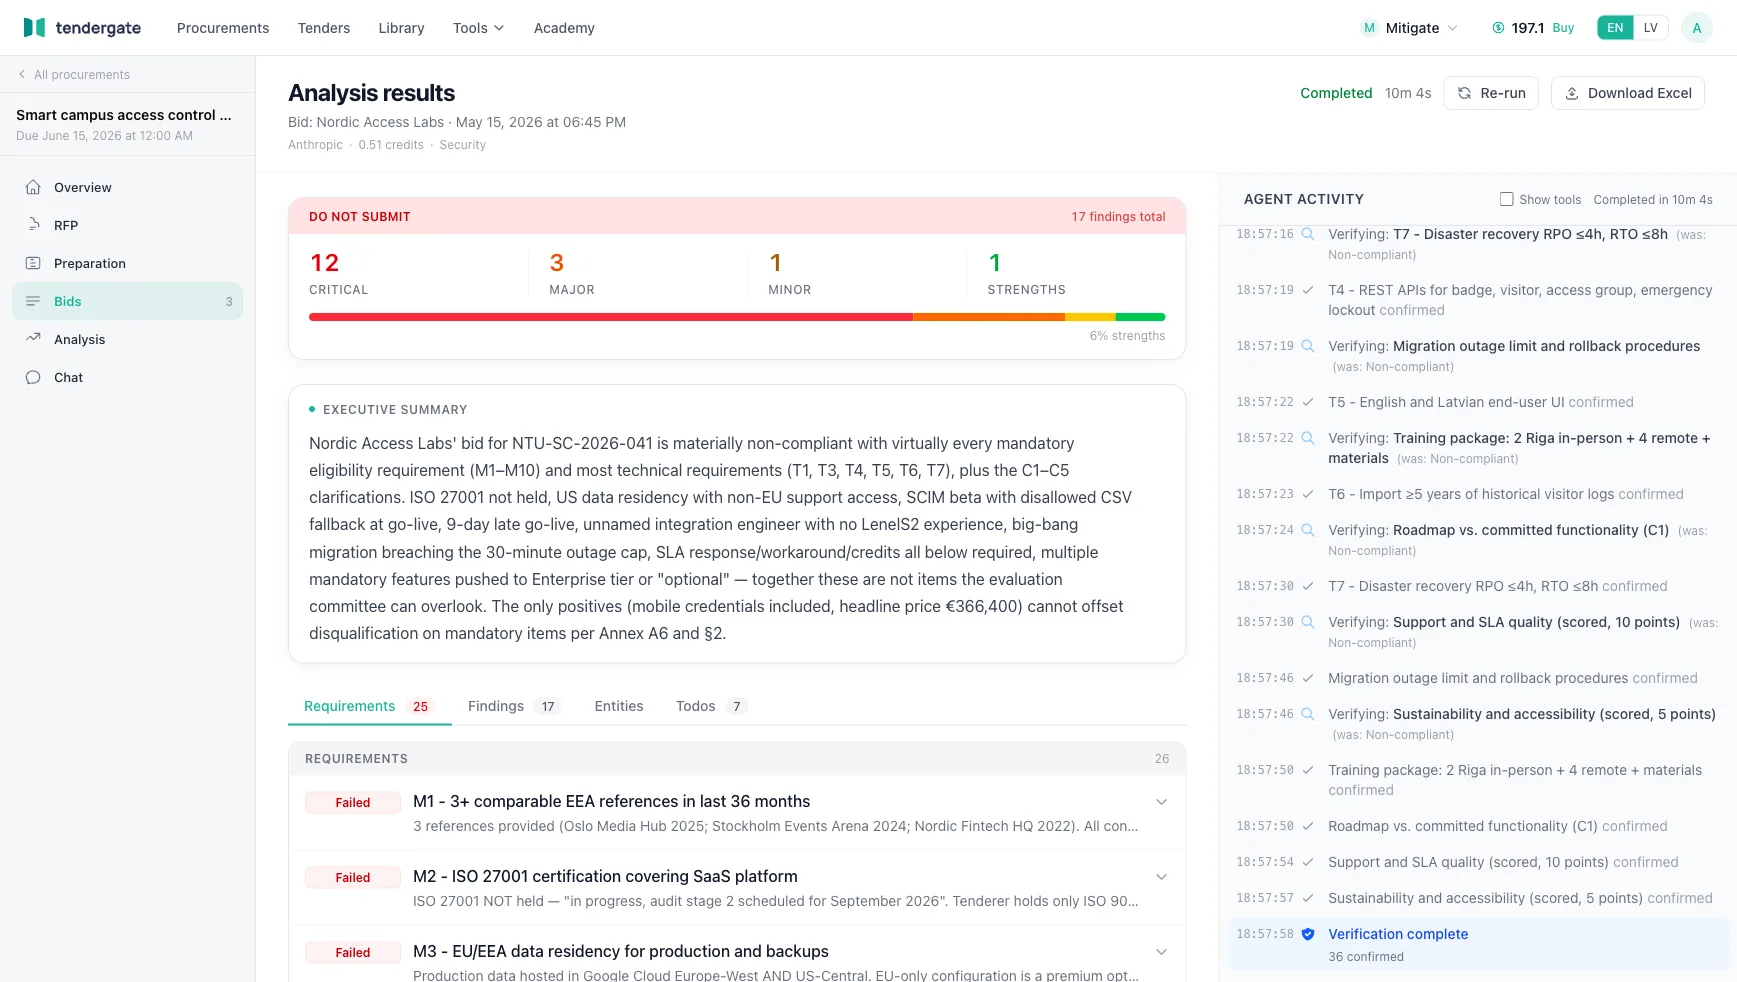1737x982 pixels.
Task: Click the Failed badge on the M1 row
Action: click(353, 802)
